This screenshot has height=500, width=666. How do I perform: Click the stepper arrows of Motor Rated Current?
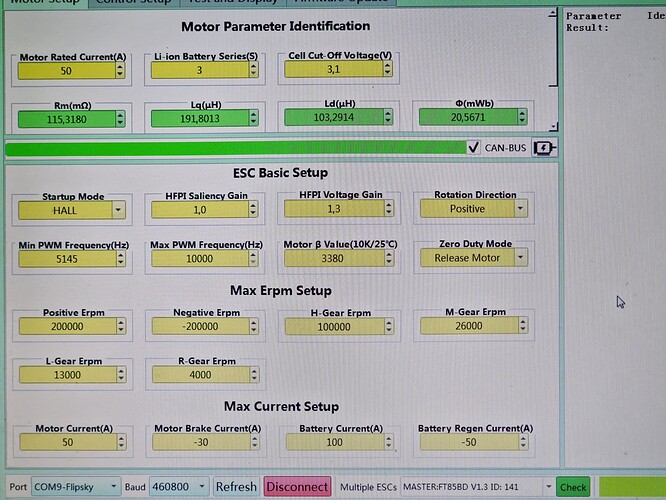tap(120, 71)
